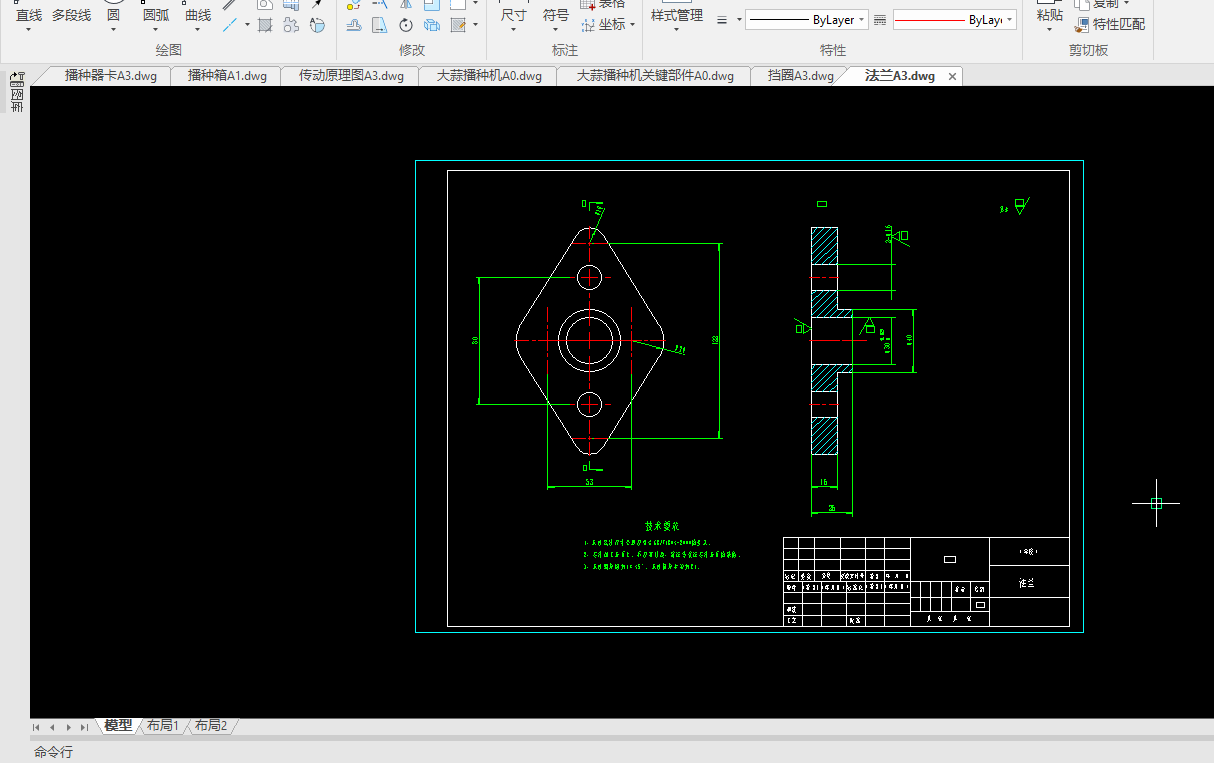Click the puzzle-piece block icon in 绘图
Viewport: 1214px width, 763px height.
click(x=291, y=25)
